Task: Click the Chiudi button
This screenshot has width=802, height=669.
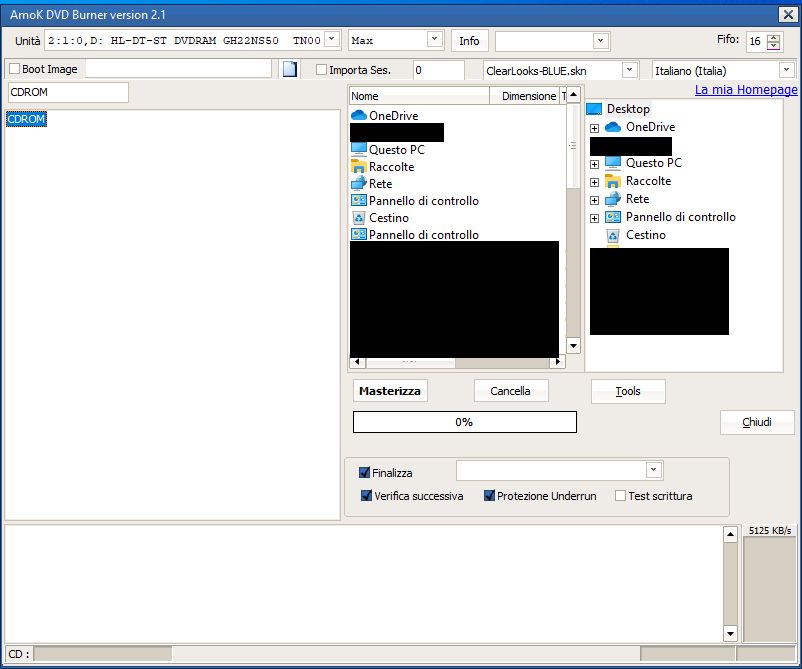Action: [x=757, y=422]
